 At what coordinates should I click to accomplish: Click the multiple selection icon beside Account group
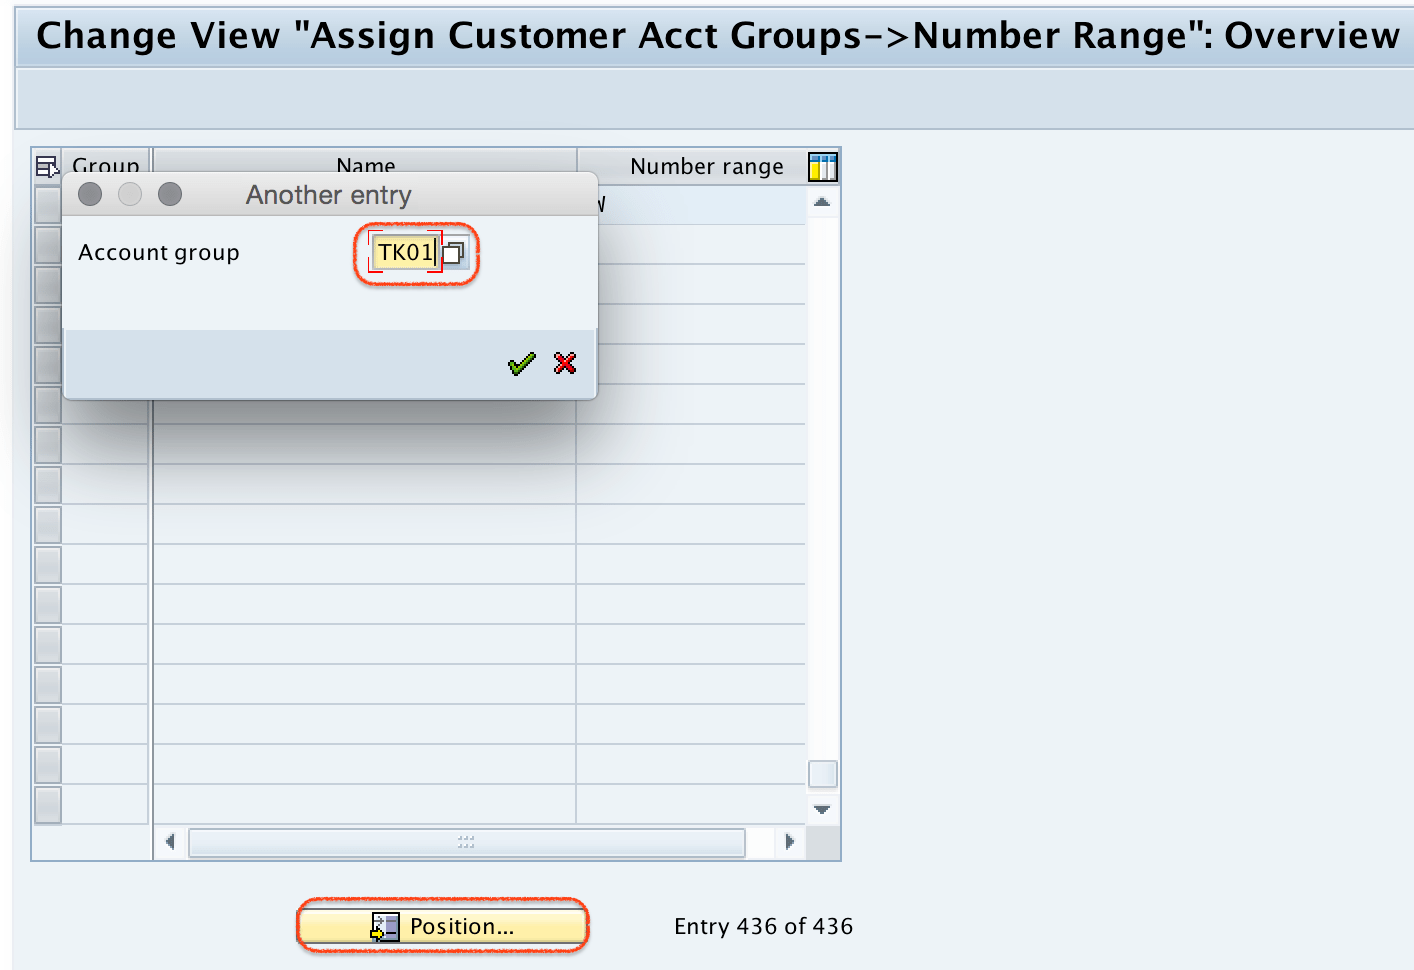[454, 253]
